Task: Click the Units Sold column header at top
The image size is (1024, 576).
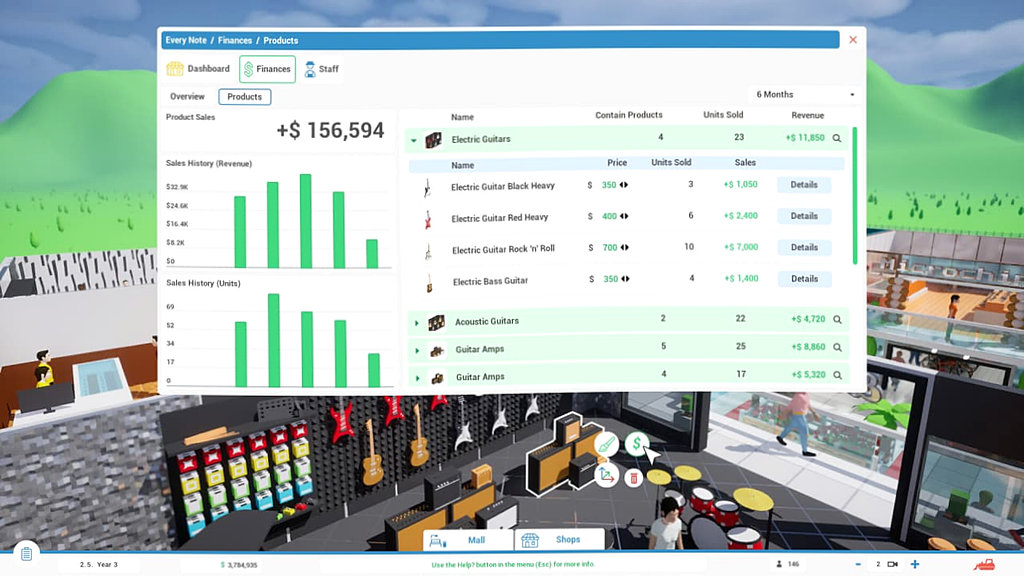Action: (723, 114)
